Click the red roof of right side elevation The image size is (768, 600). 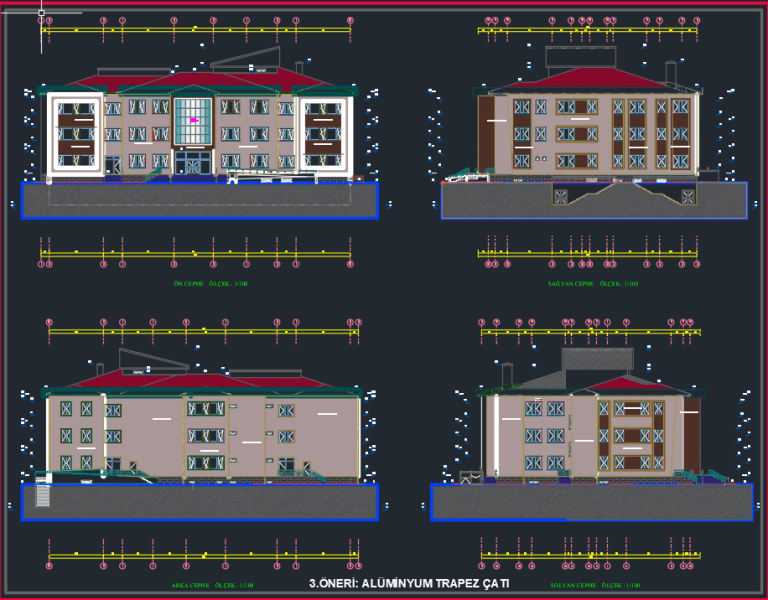tap(590, 80)
